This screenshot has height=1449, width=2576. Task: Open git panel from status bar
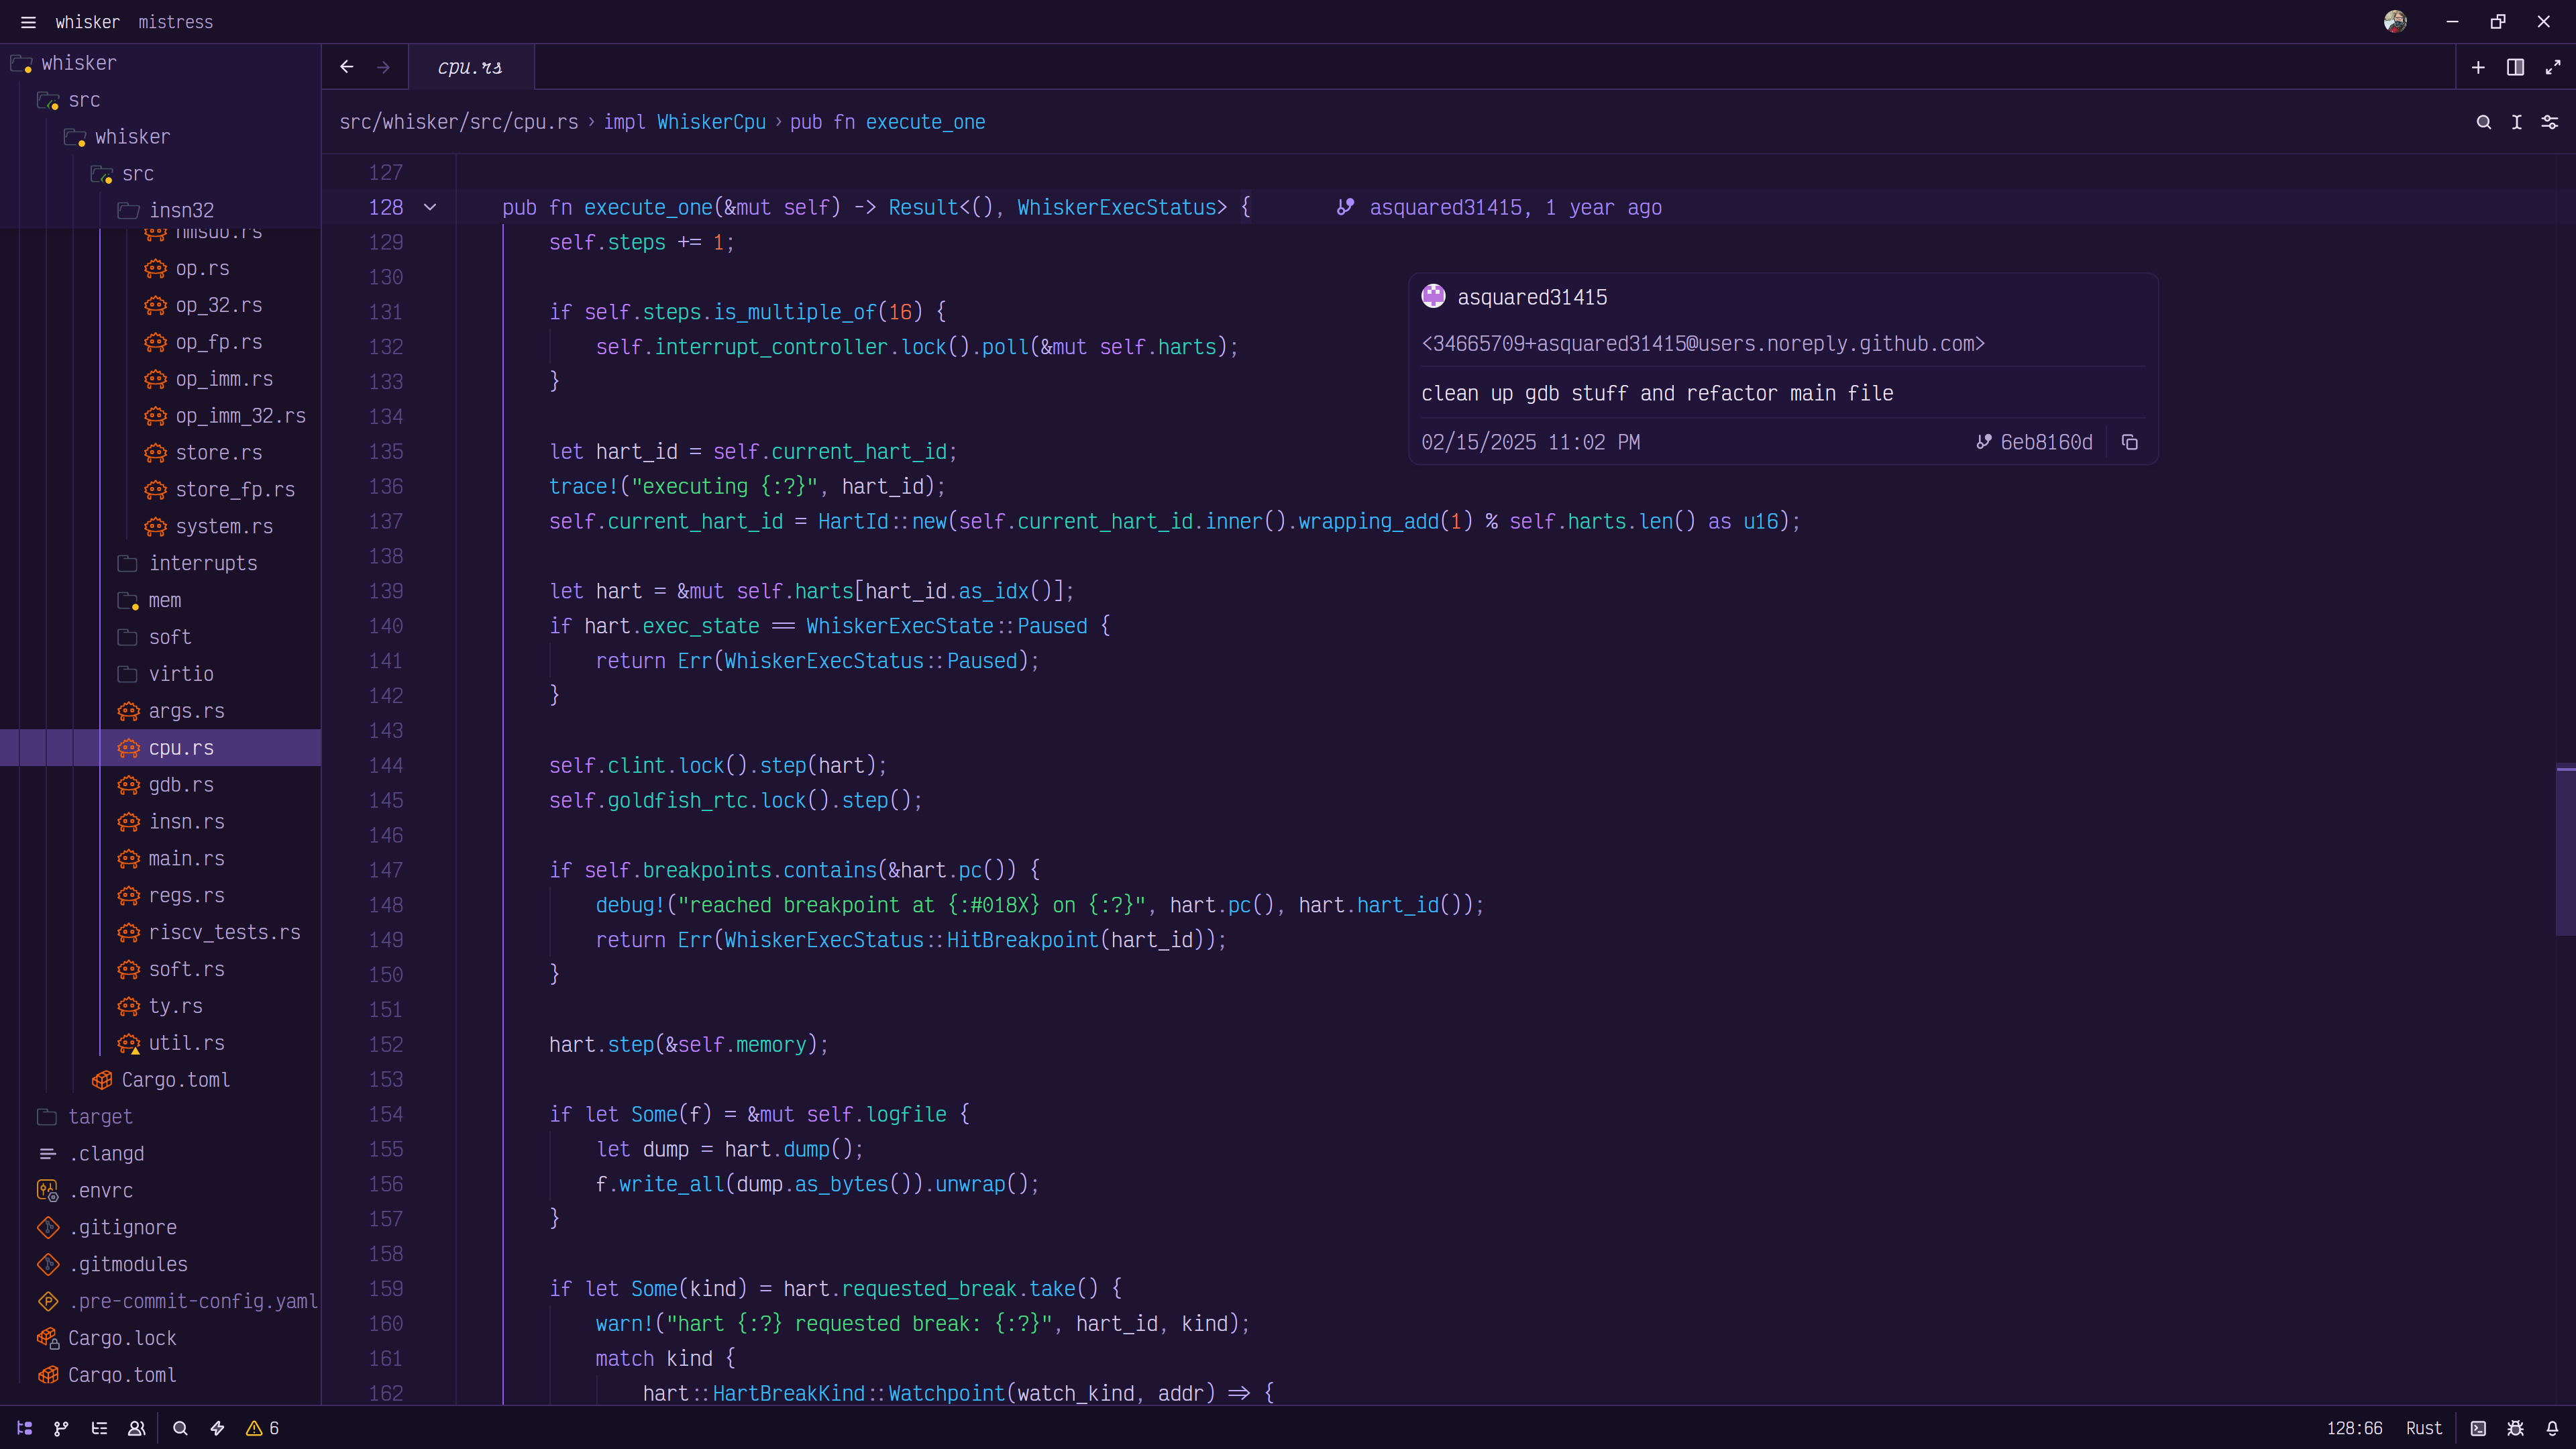(61, 1428)
